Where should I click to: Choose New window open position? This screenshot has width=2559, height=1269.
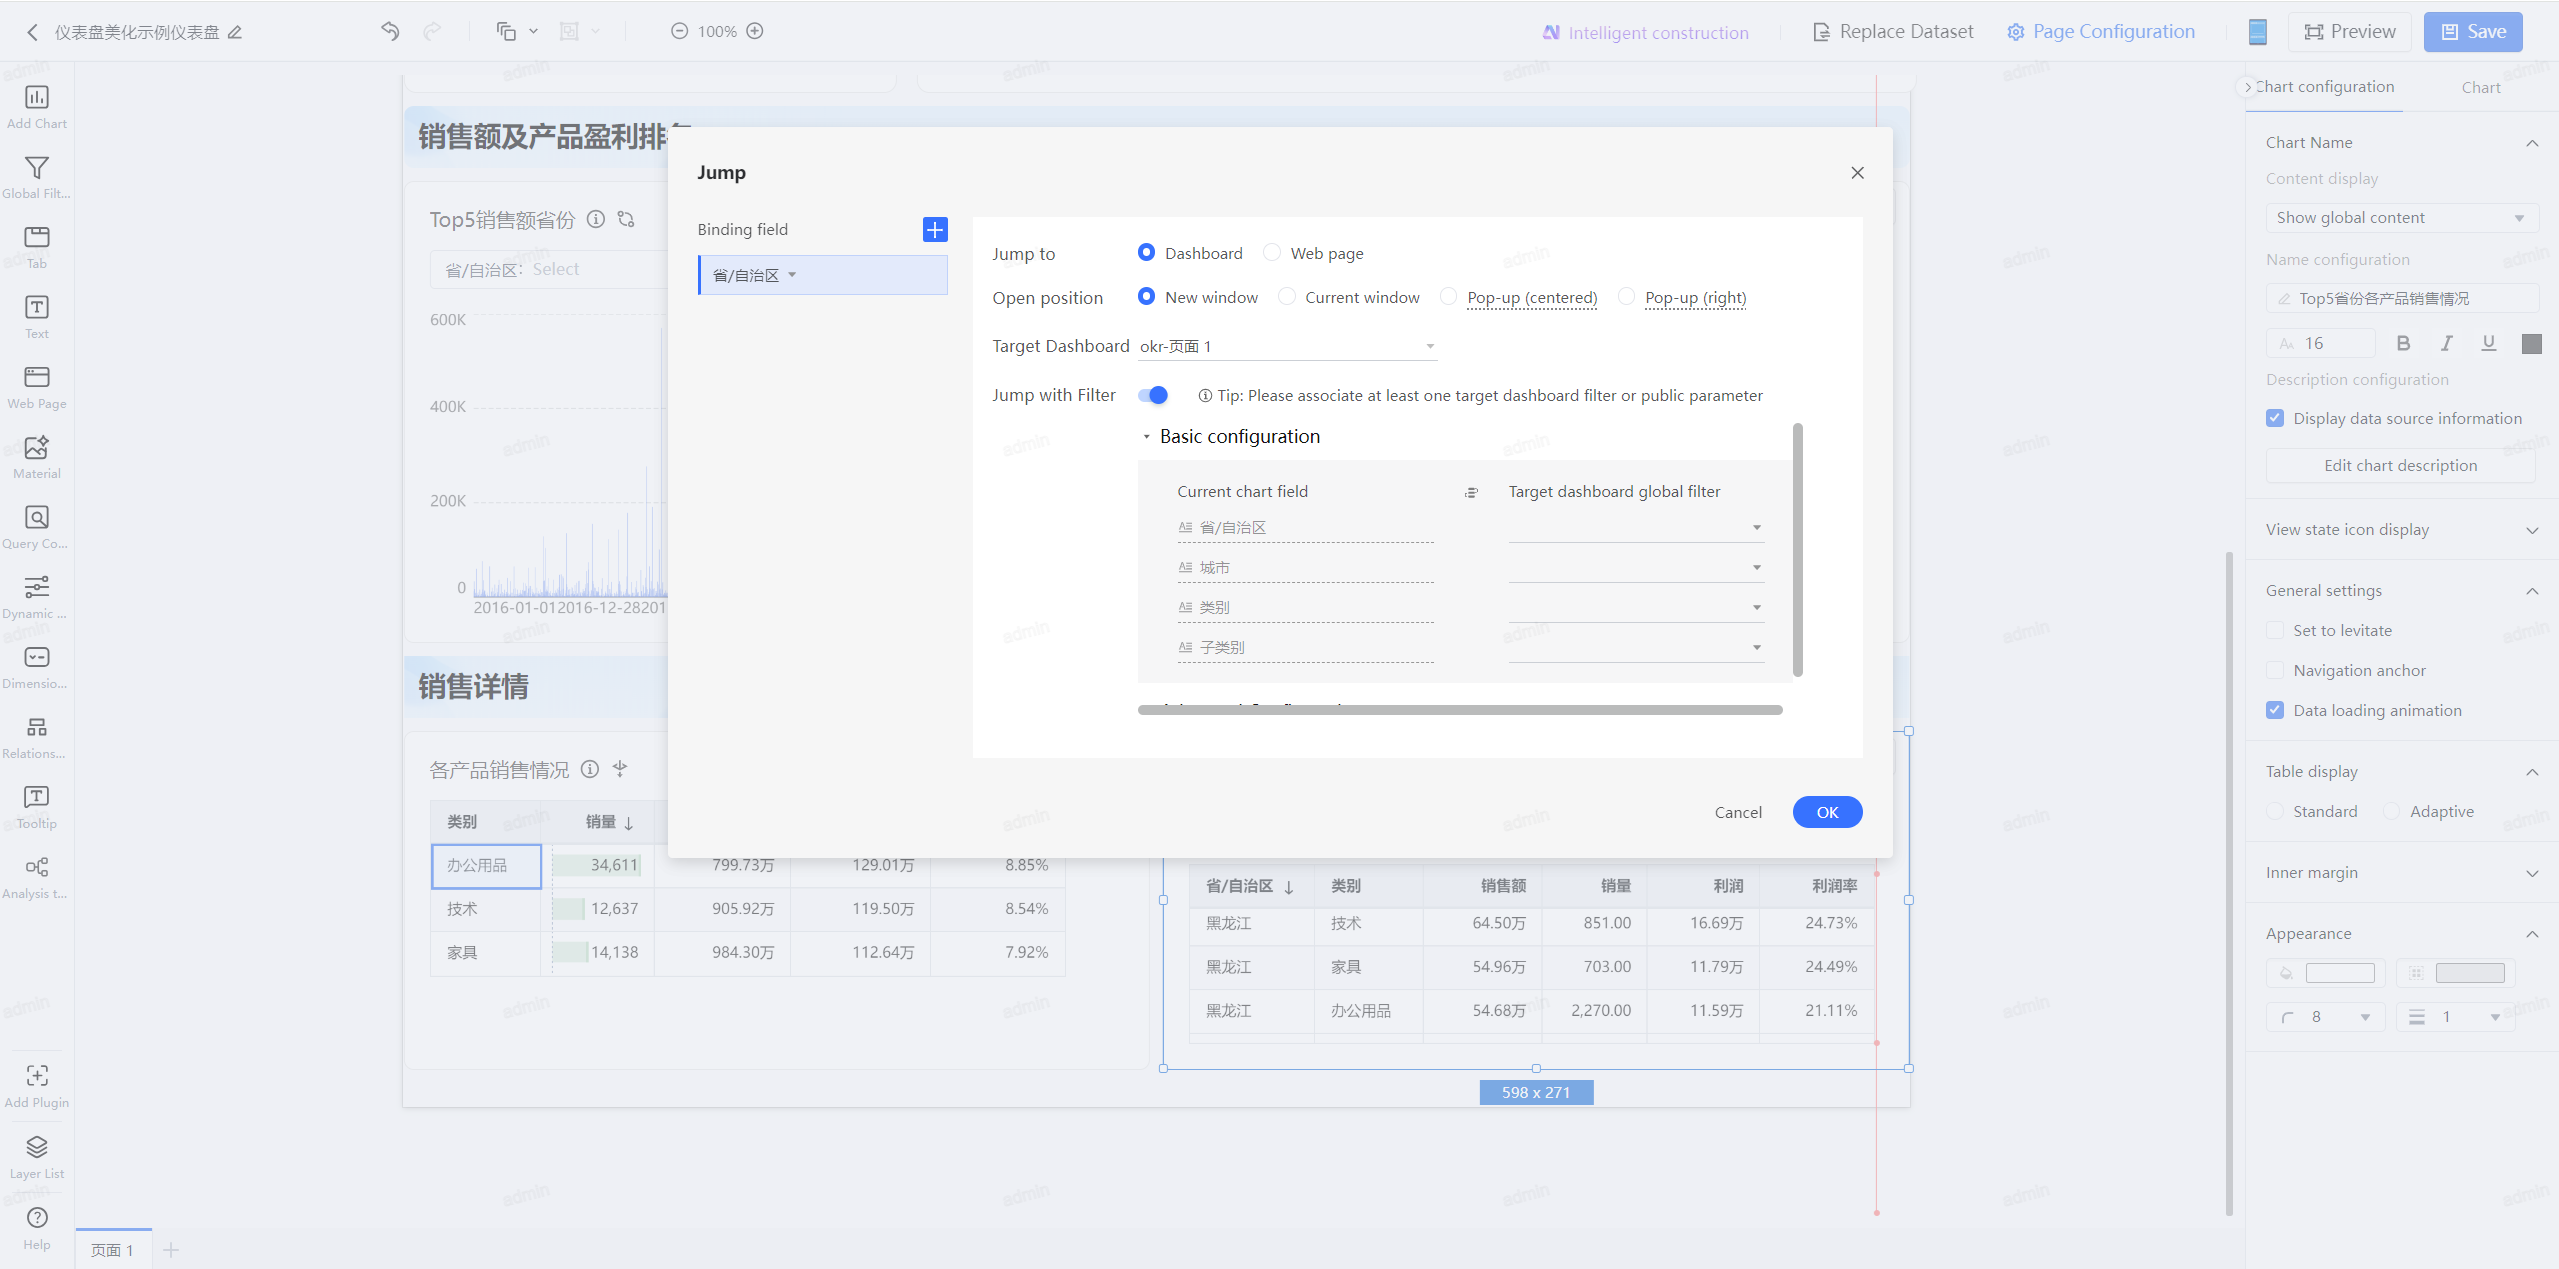pos(1146,297)
